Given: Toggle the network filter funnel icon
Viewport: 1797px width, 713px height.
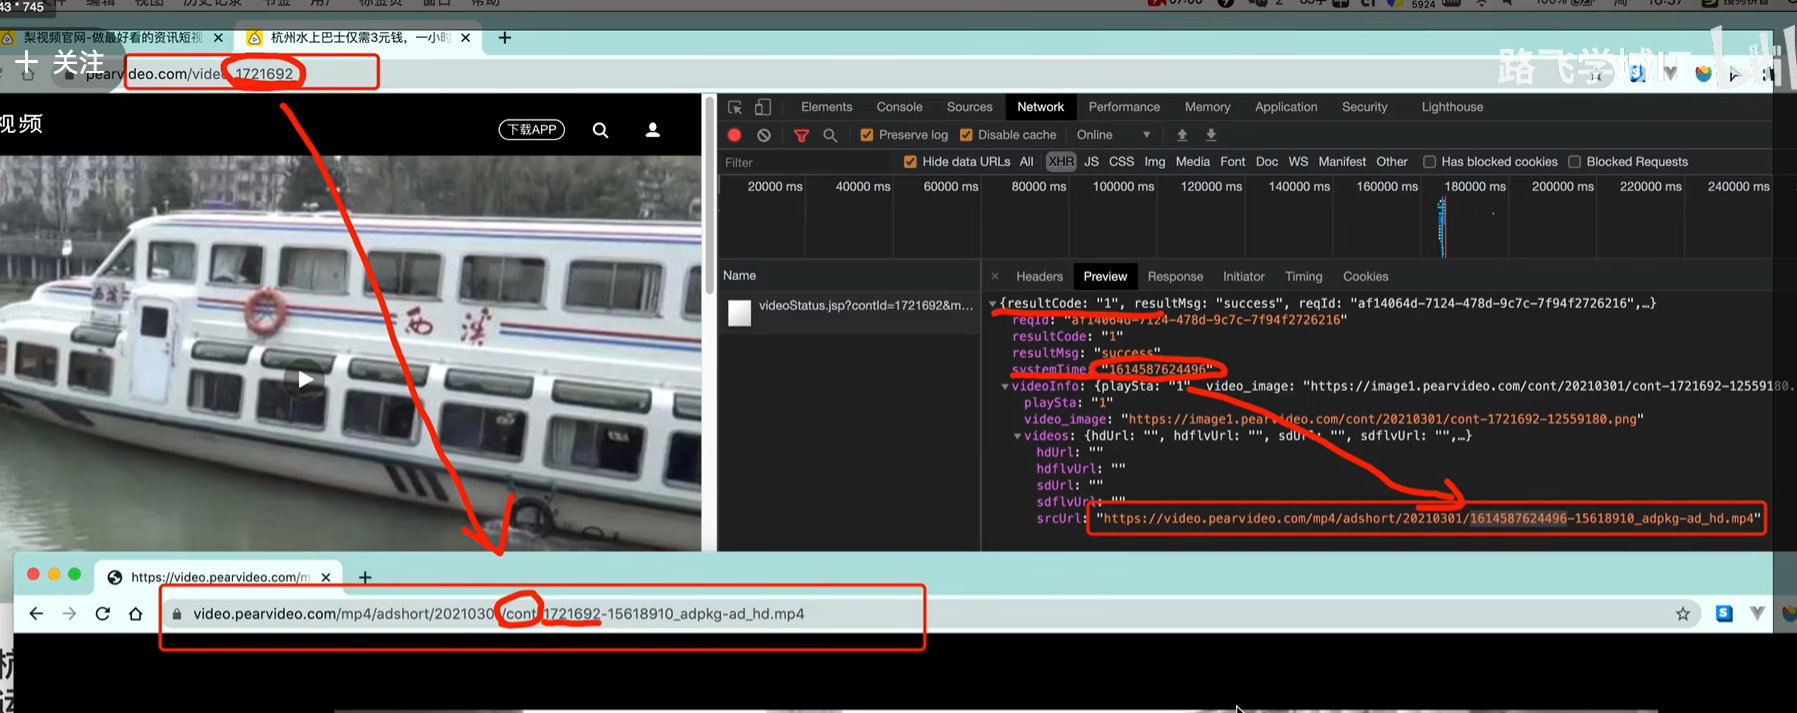Looking at the screenshot, I should pos(801,135).
